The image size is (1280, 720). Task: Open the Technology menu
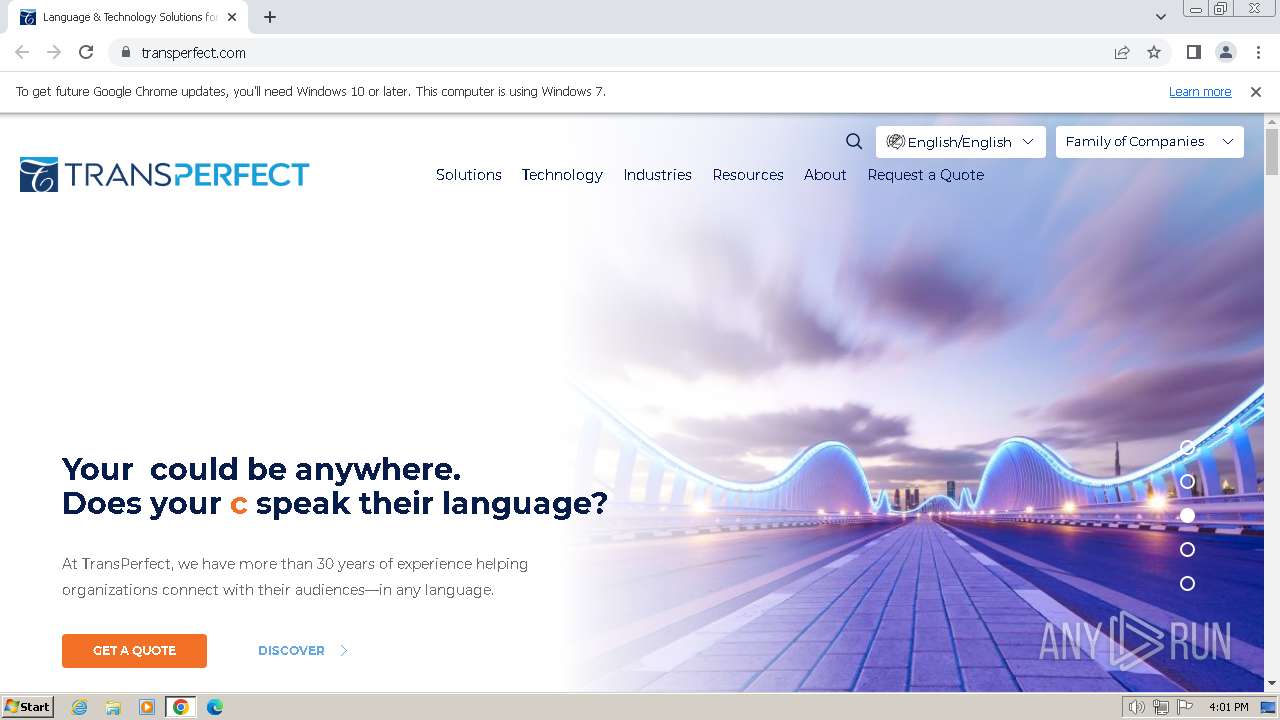[x=562, y=175]
